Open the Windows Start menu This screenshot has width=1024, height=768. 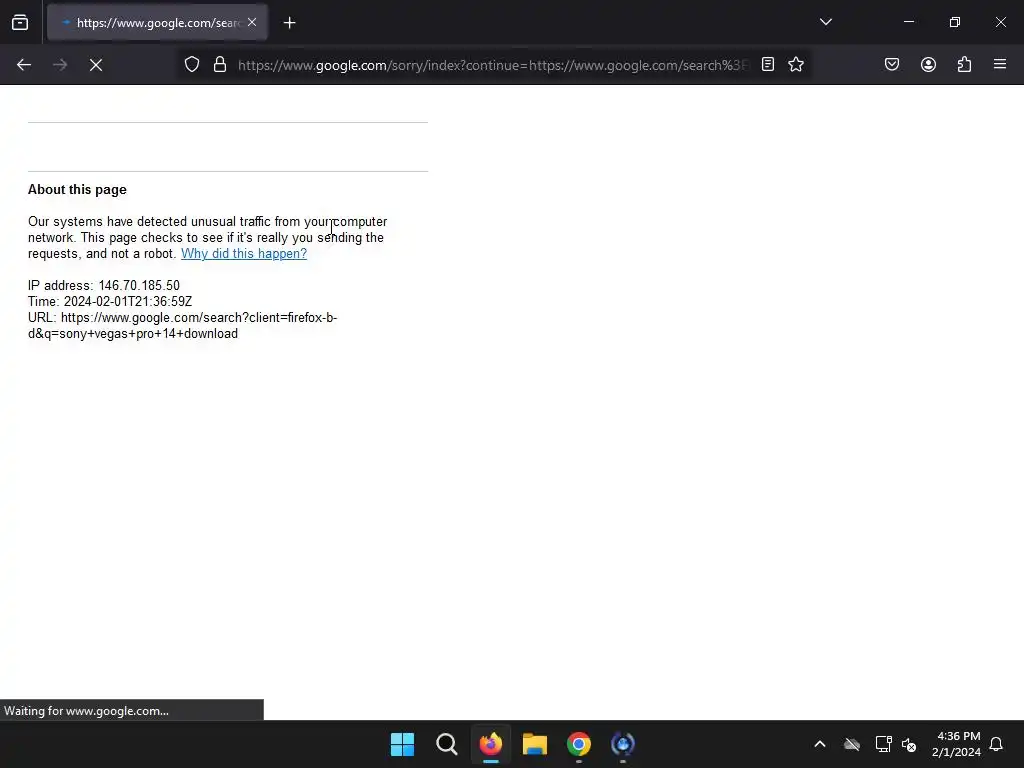pyautogui.click(x=402, y=744)
